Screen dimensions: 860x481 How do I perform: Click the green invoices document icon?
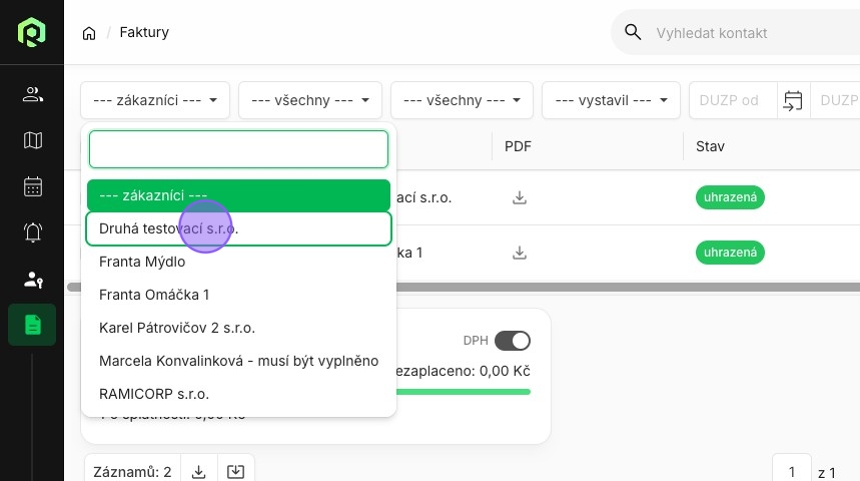tap(32, 325)
